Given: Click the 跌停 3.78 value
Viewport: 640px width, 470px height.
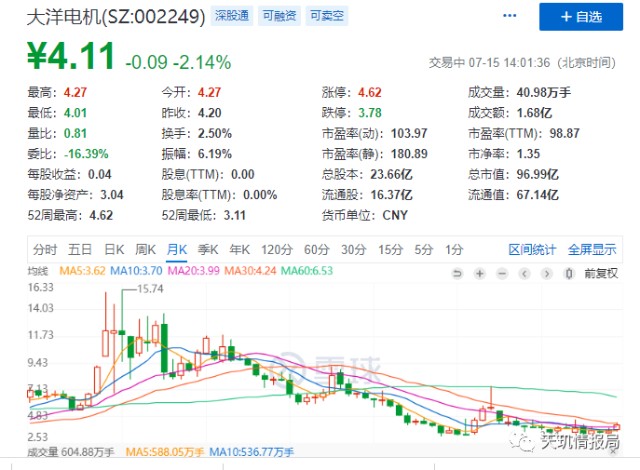Looking at the screenshot, I should pos(370,113).
